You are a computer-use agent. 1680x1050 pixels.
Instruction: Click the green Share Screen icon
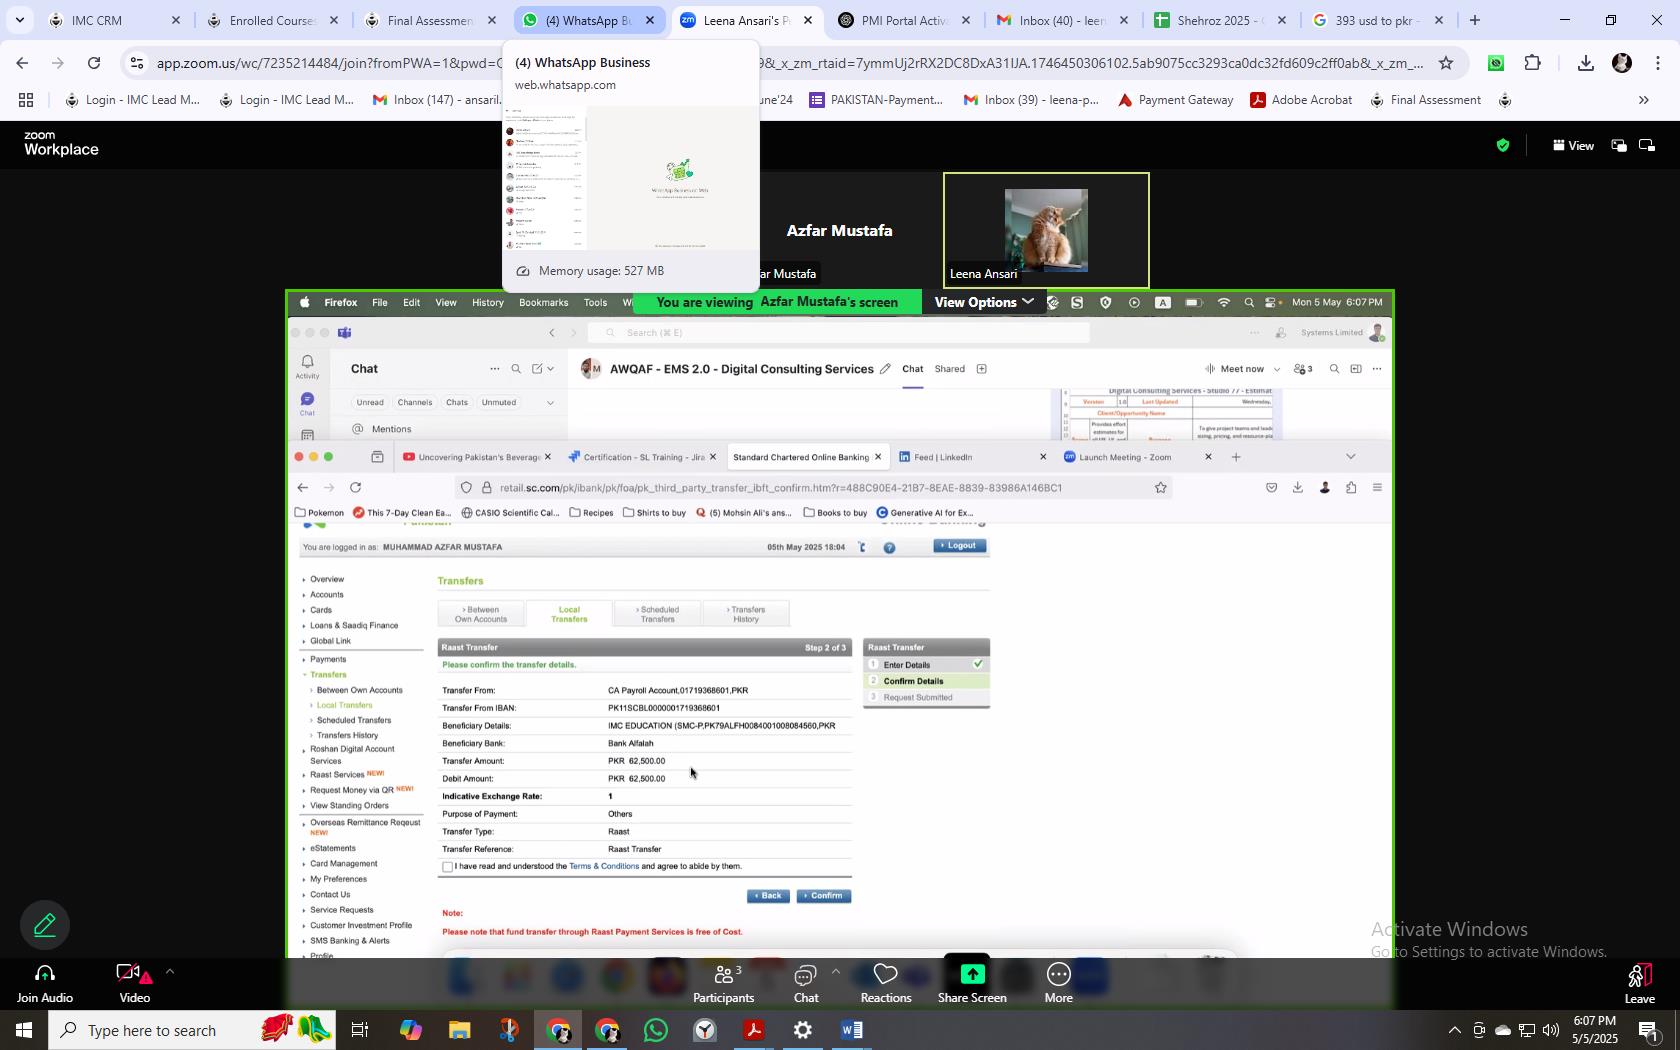point(972,974)
